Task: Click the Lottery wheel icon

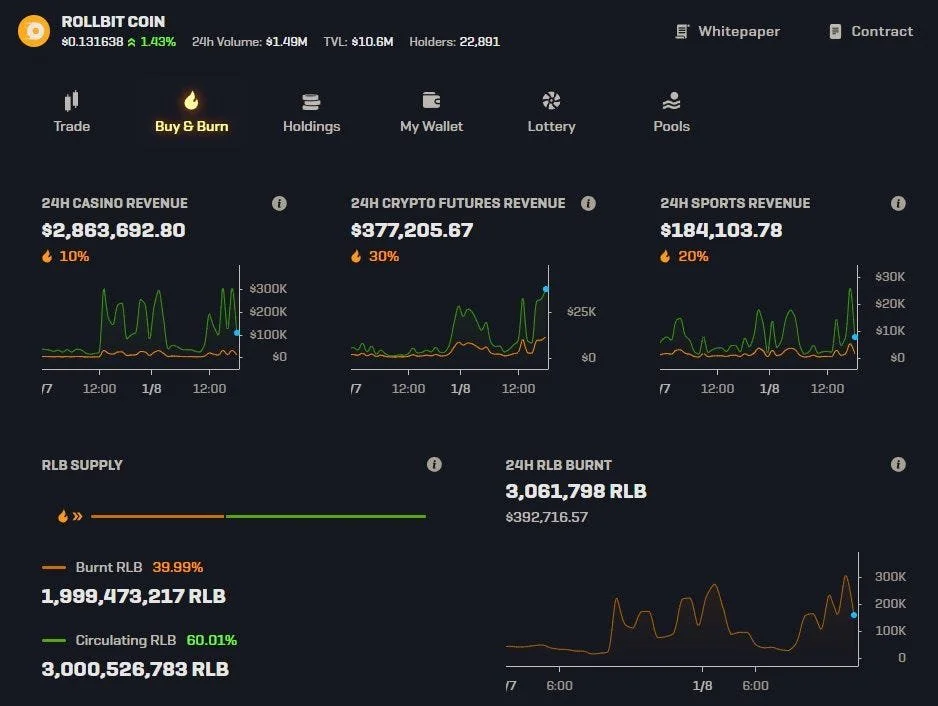Action: [551, 101]
